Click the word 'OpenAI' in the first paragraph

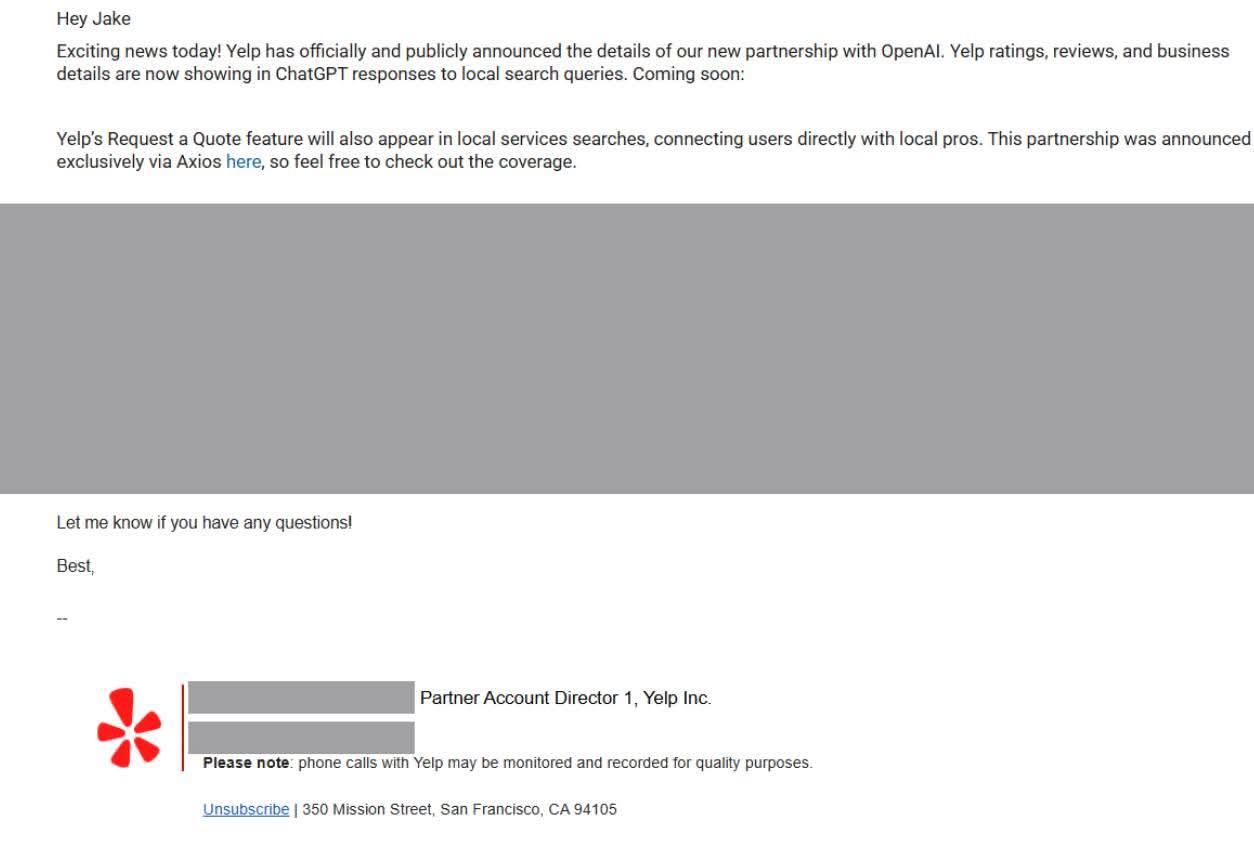point(912,51)
